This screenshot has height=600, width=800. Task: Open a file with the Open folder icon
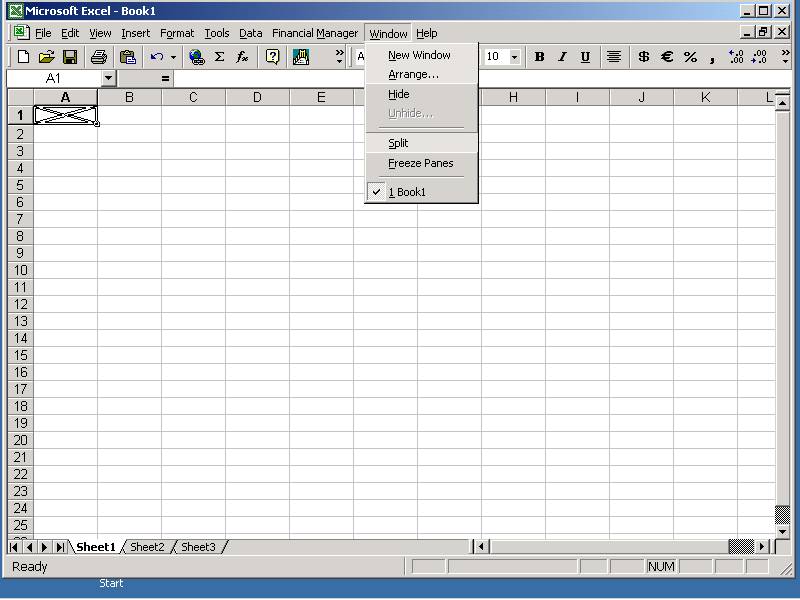tap(47, 57)
